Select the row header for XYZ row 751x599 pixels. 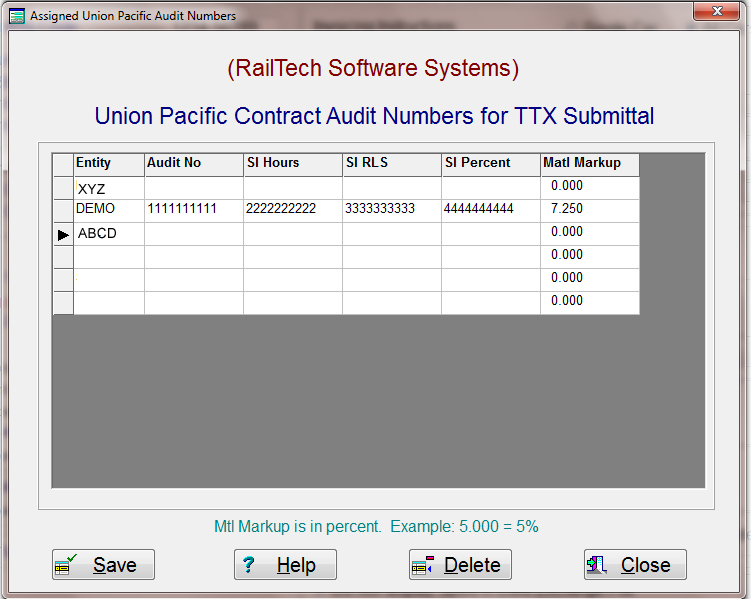click(63, 188)
